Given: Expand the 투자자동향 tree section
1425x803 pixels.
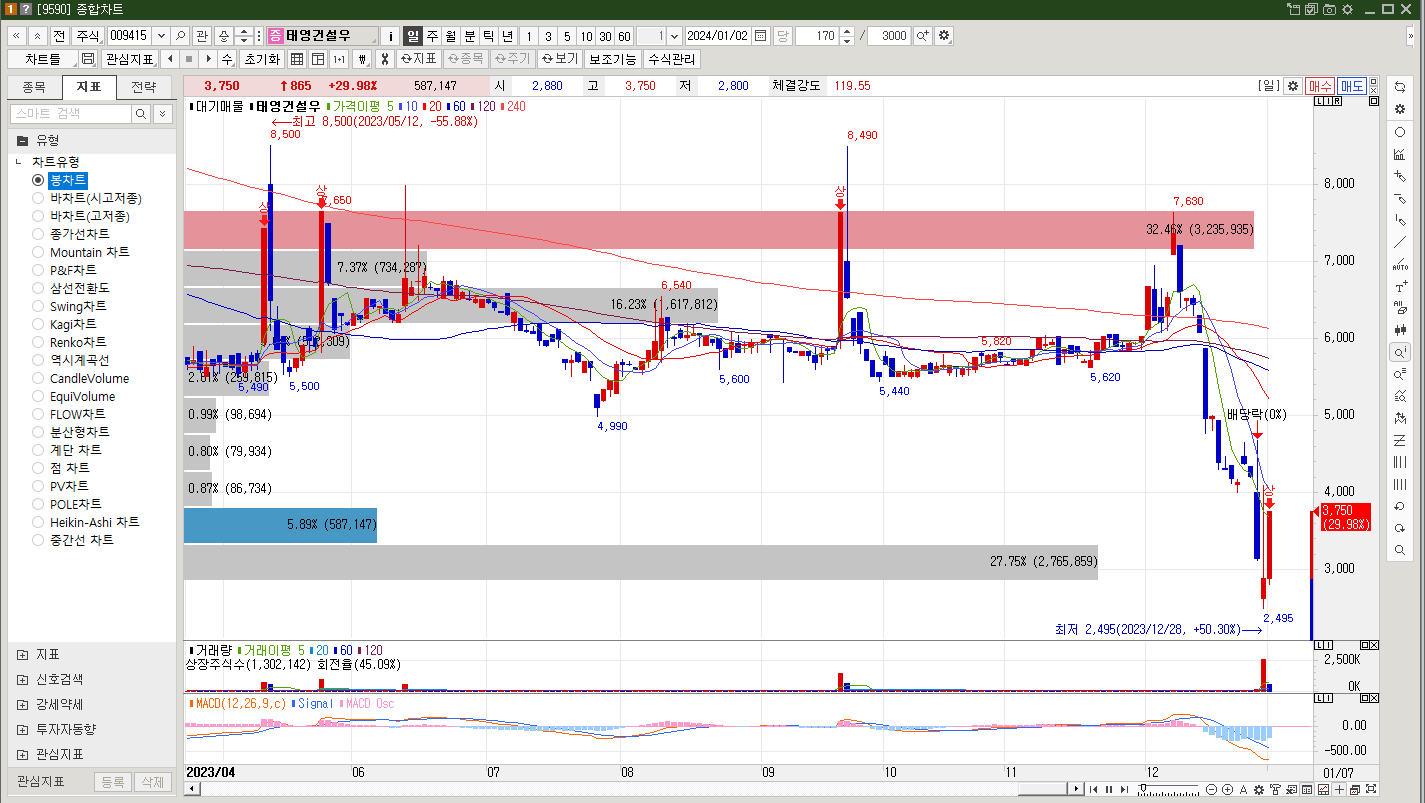Looking at the screenshot, I should (22, 729).
